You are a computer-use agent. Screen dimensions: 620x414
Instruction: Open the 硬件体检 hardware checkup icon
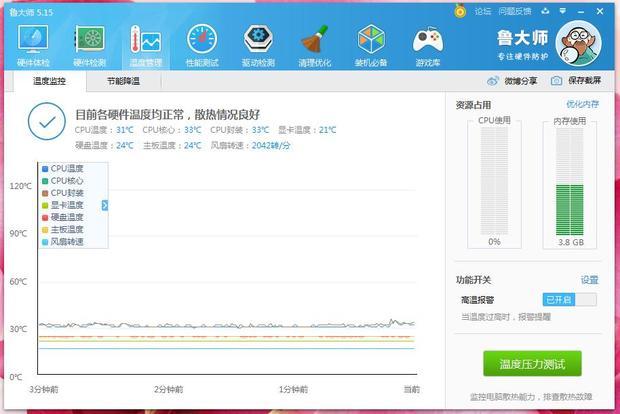pyautogui.click(x=33, y=39)
